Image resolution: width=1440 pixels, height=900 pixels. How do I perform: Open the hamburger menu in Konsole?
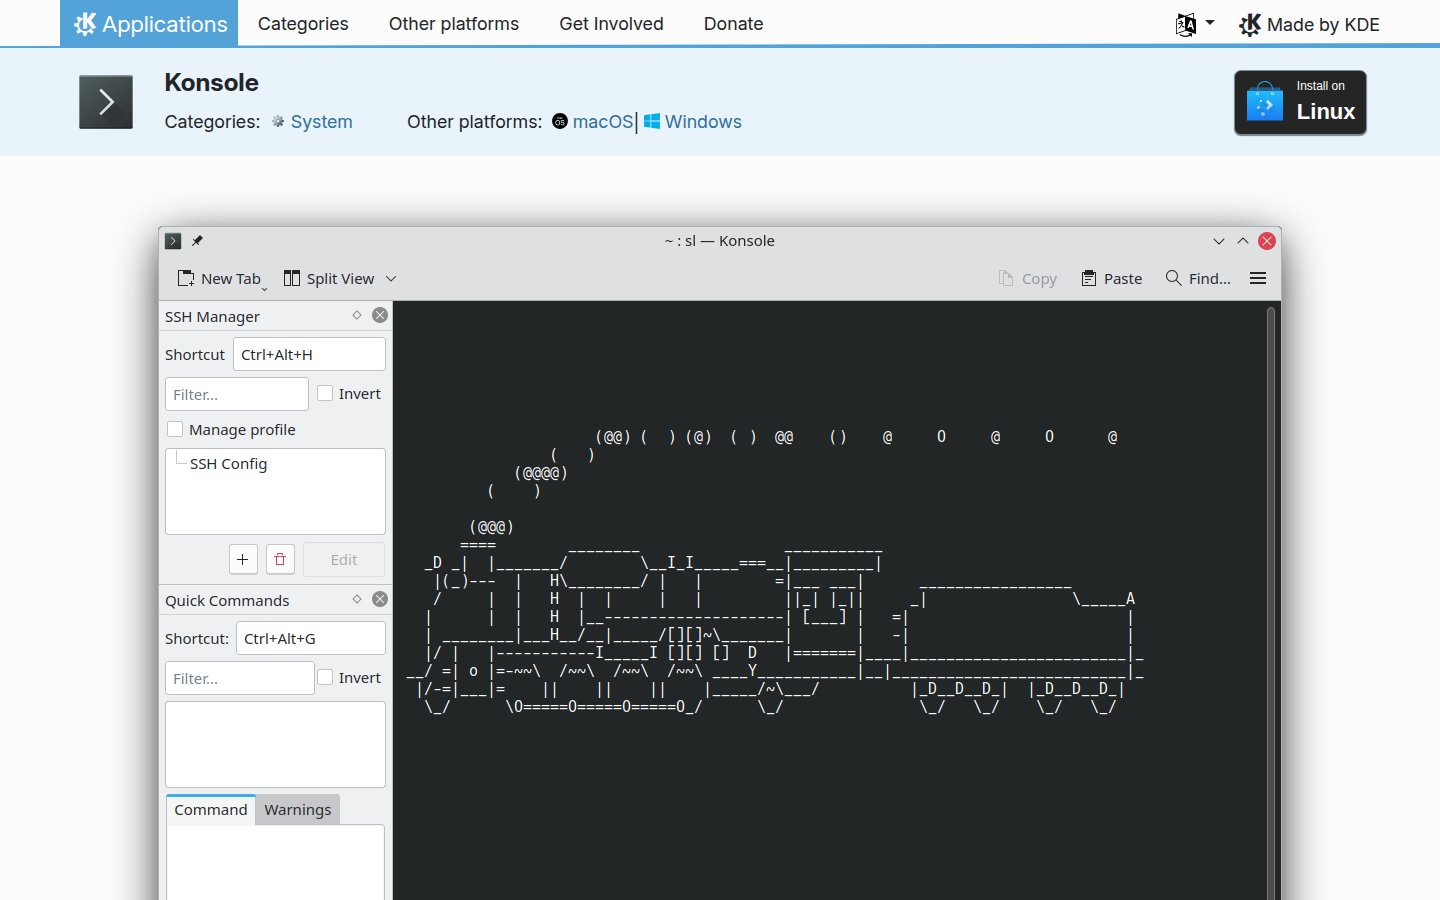1258,279
